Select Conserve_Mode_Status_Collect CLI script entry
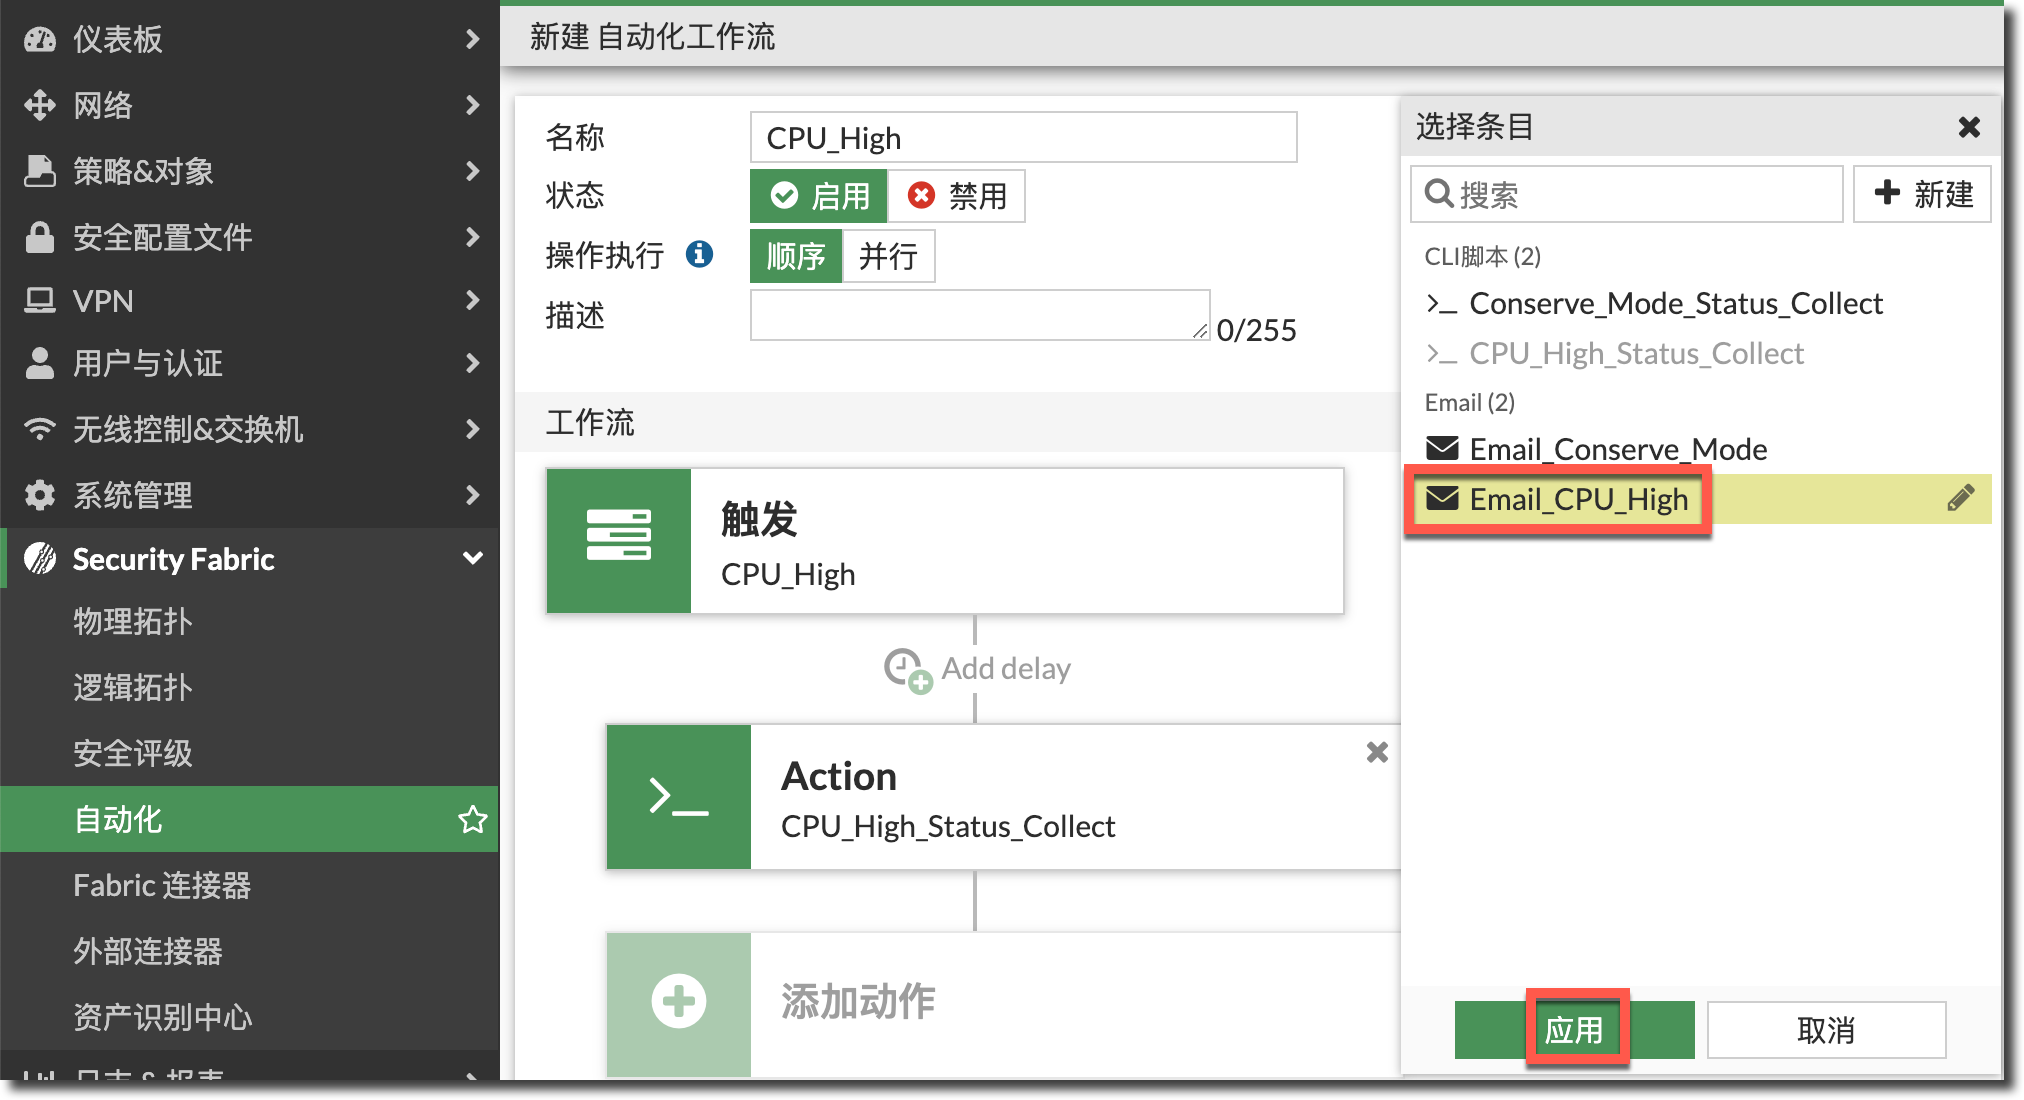2024x1100 pixels. coord(1676,304)
